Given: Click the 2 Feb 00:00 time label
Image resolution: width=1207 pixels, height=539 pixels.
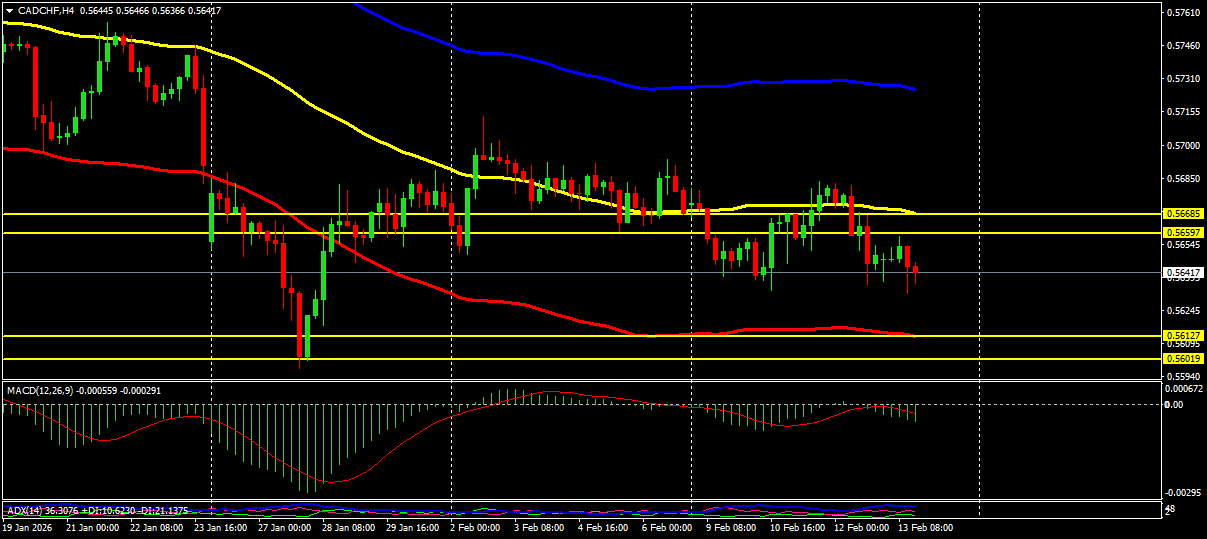Looking at the screenshot, I should [x=475, y=527].
